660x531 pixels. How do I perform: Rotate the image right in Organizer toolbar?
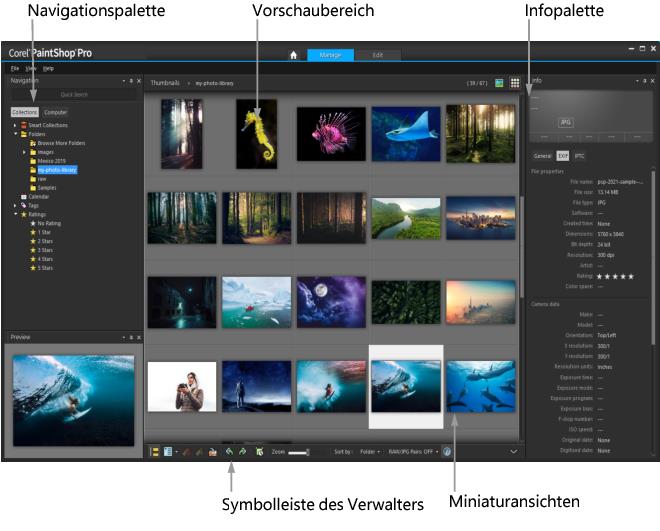241,452
